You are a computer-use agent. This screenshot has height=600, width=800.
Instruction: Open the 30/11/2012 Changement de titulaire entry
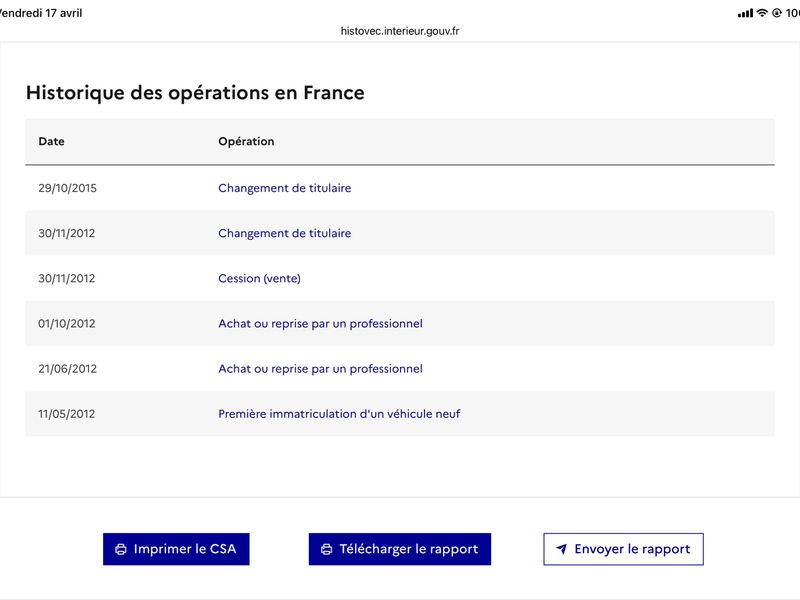[x=285, y=233]
